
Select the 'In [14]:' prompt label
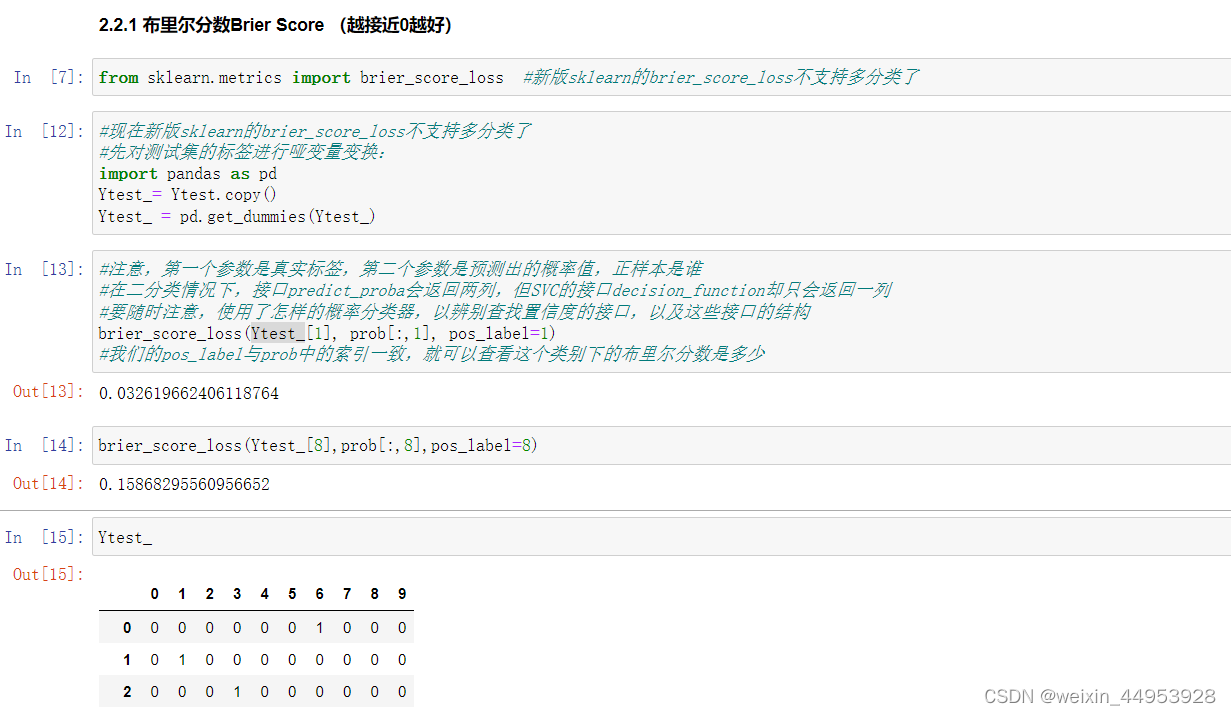[x=44, y=445]
